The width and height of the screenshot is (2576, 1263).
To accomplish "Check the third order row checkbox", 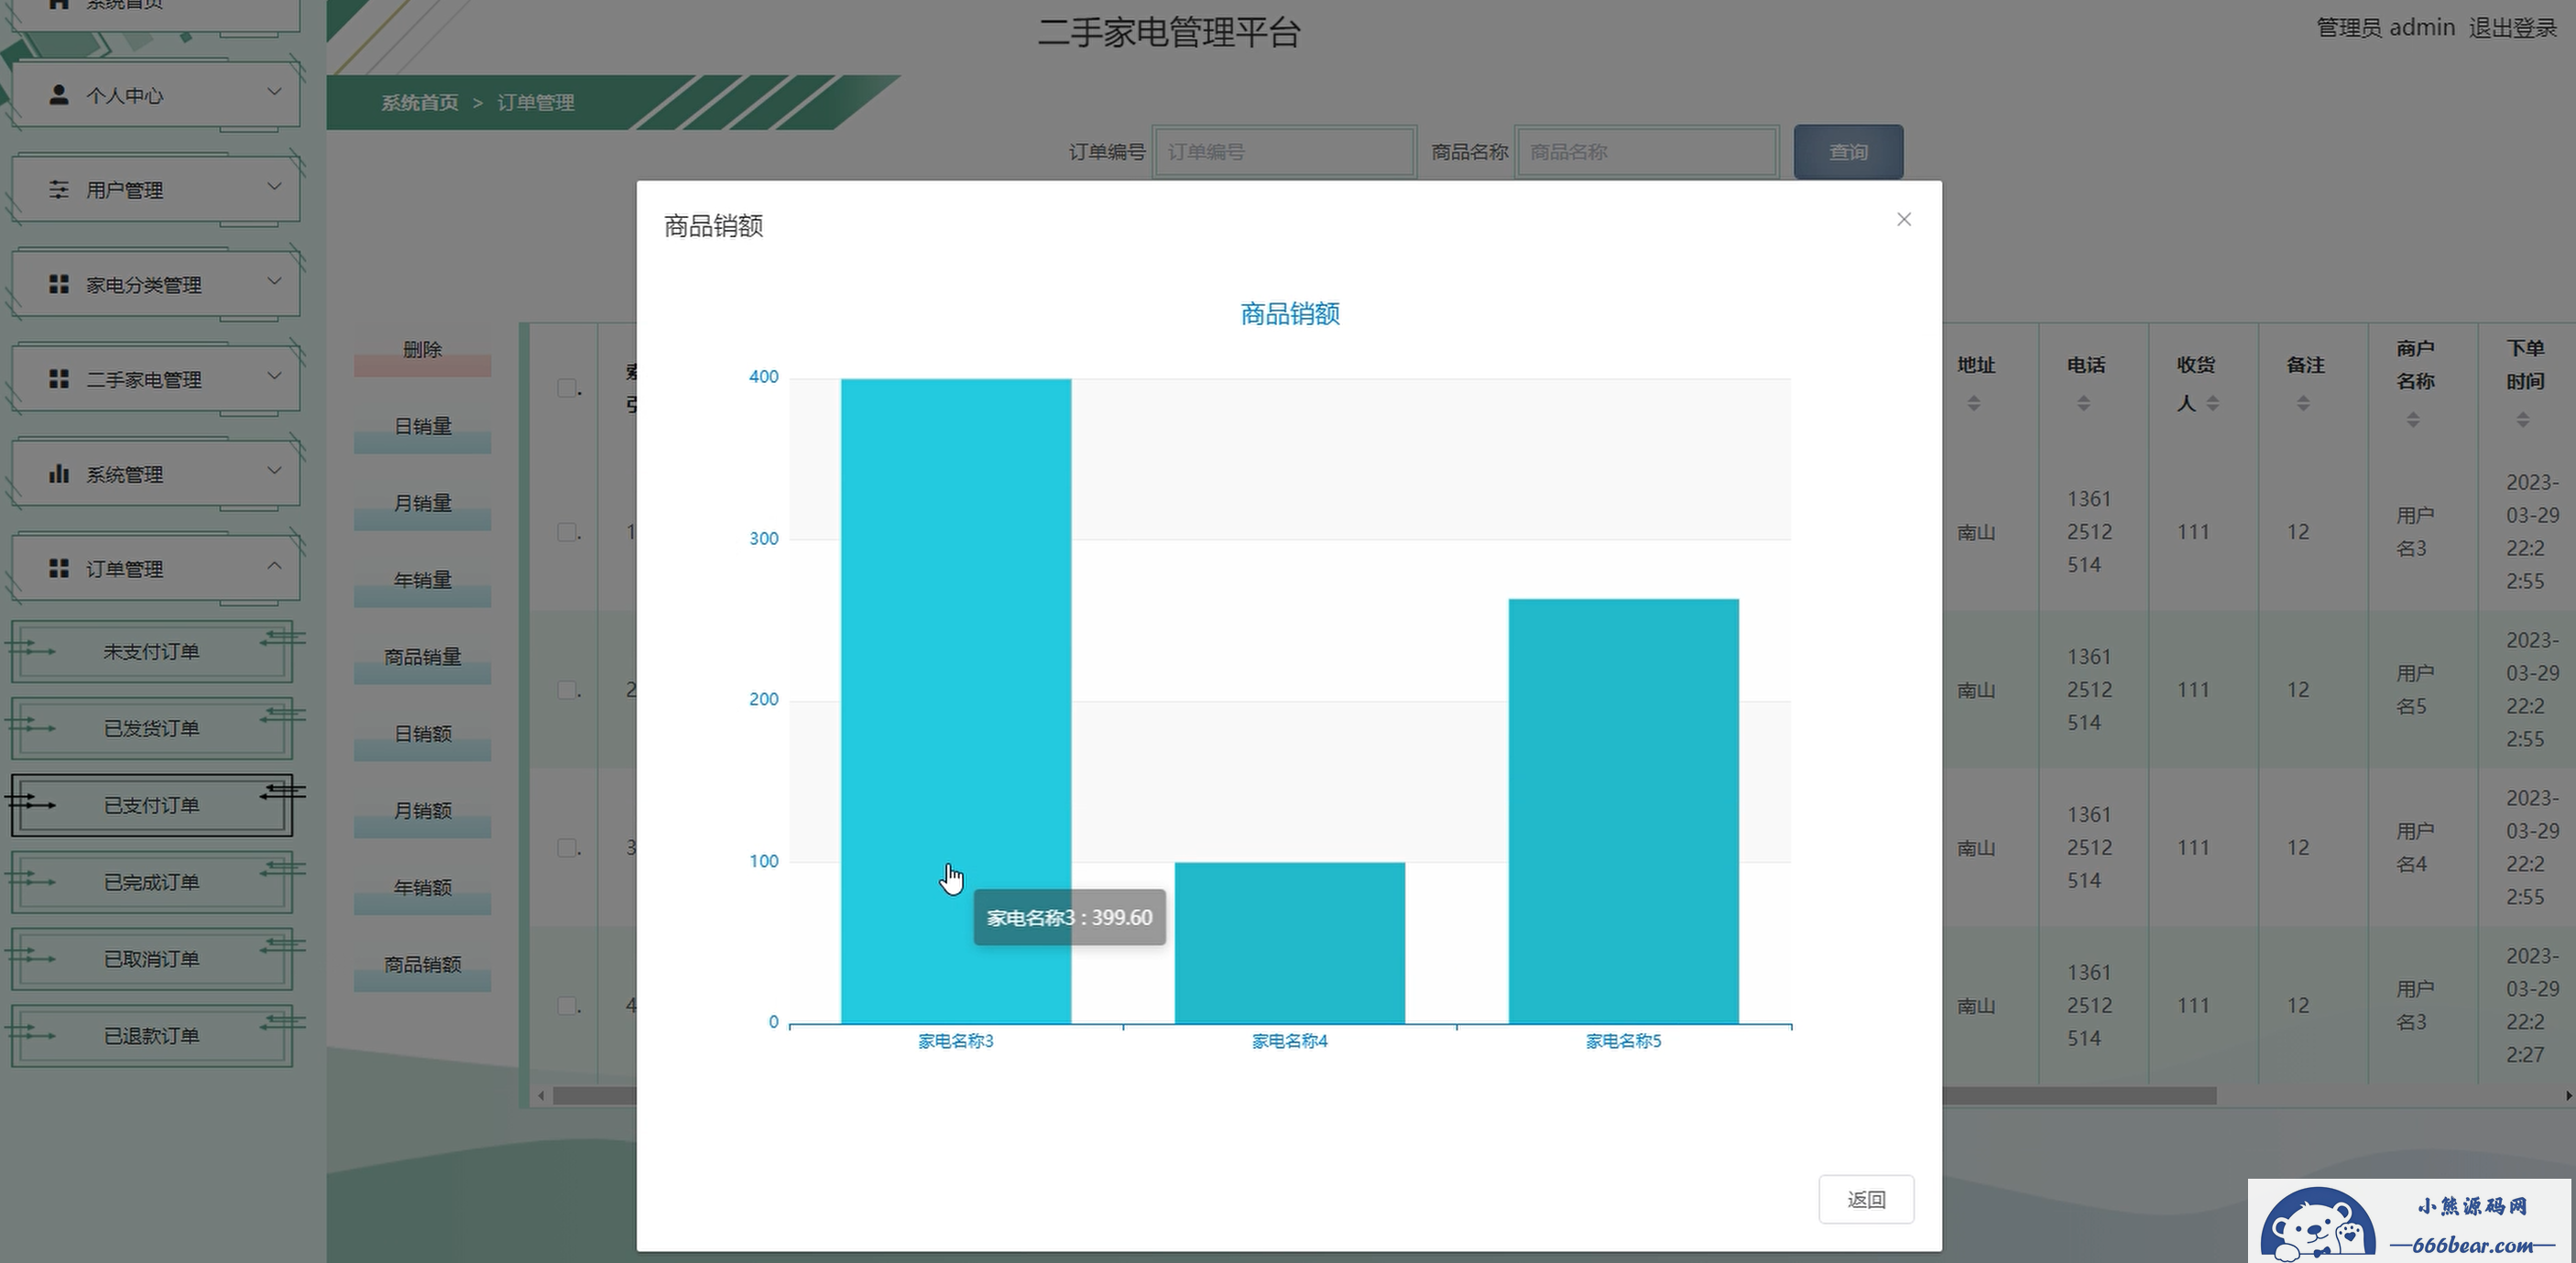I will click(x=567, y=848).
